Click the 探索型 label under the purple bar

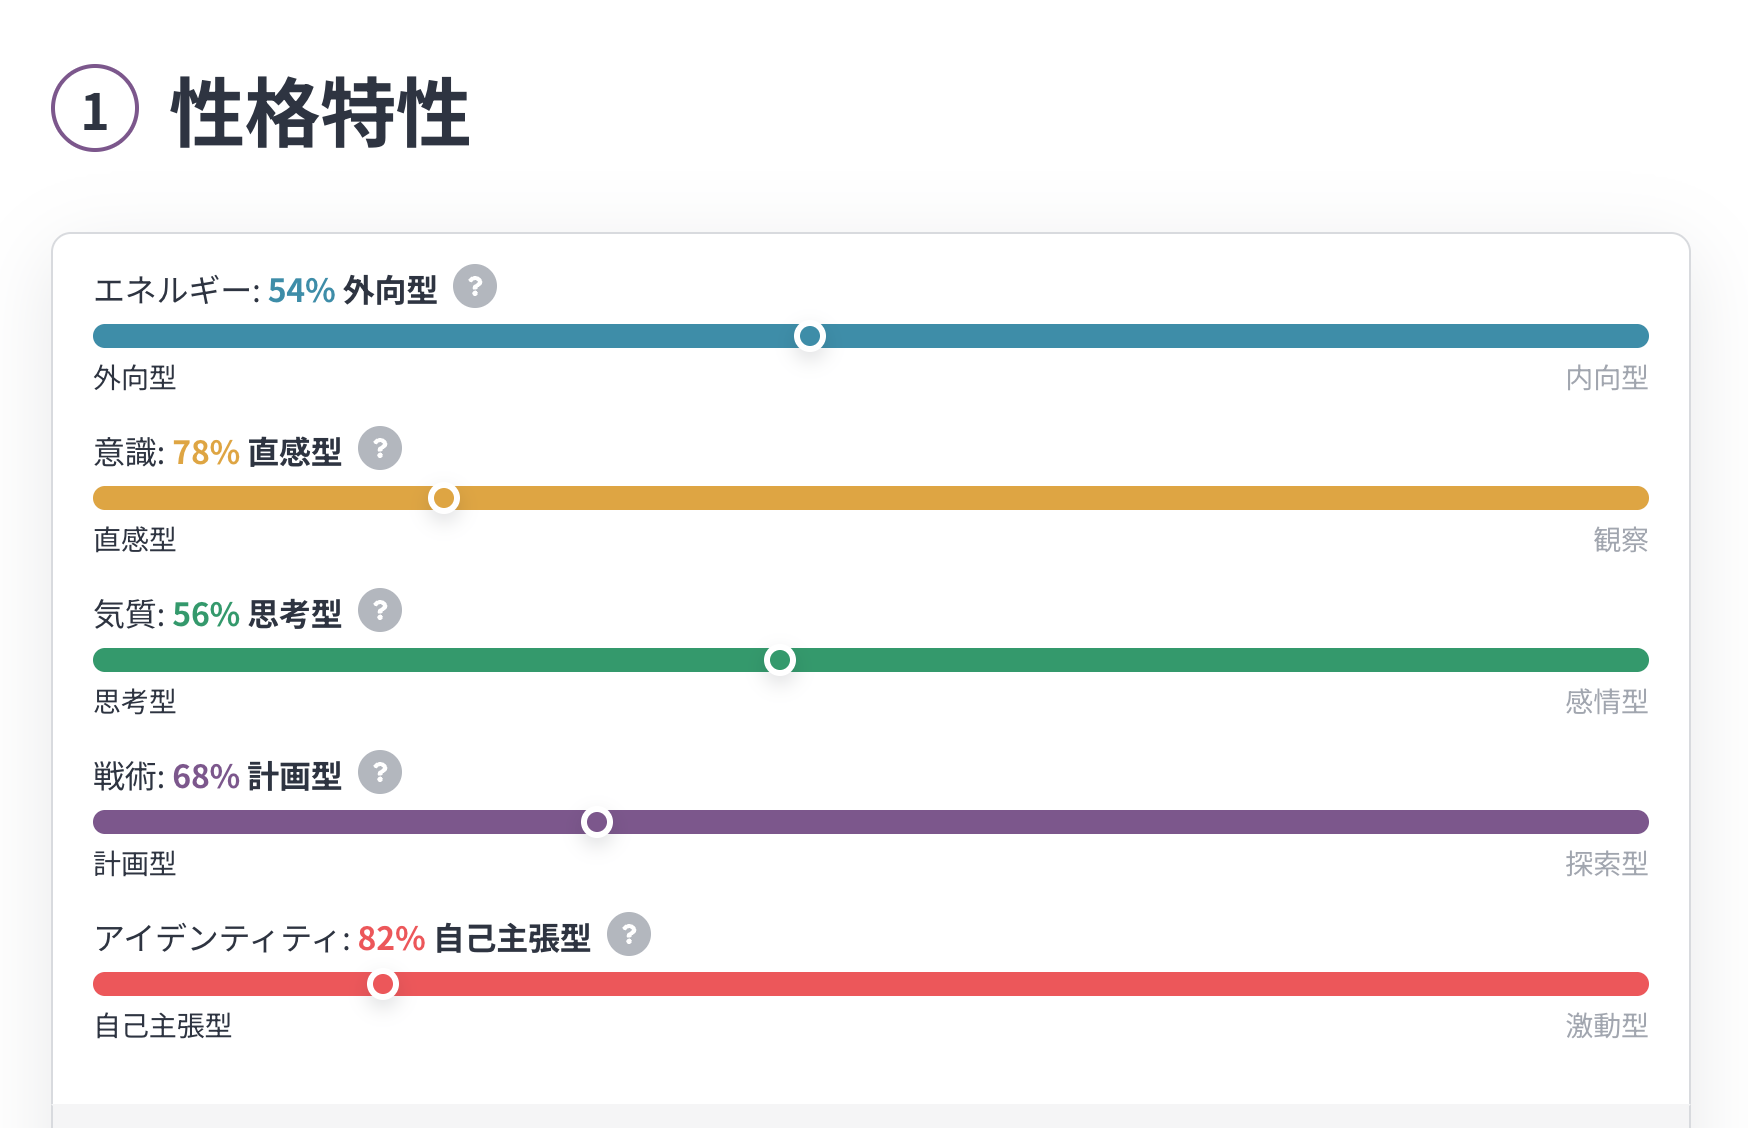(1606, 864)
